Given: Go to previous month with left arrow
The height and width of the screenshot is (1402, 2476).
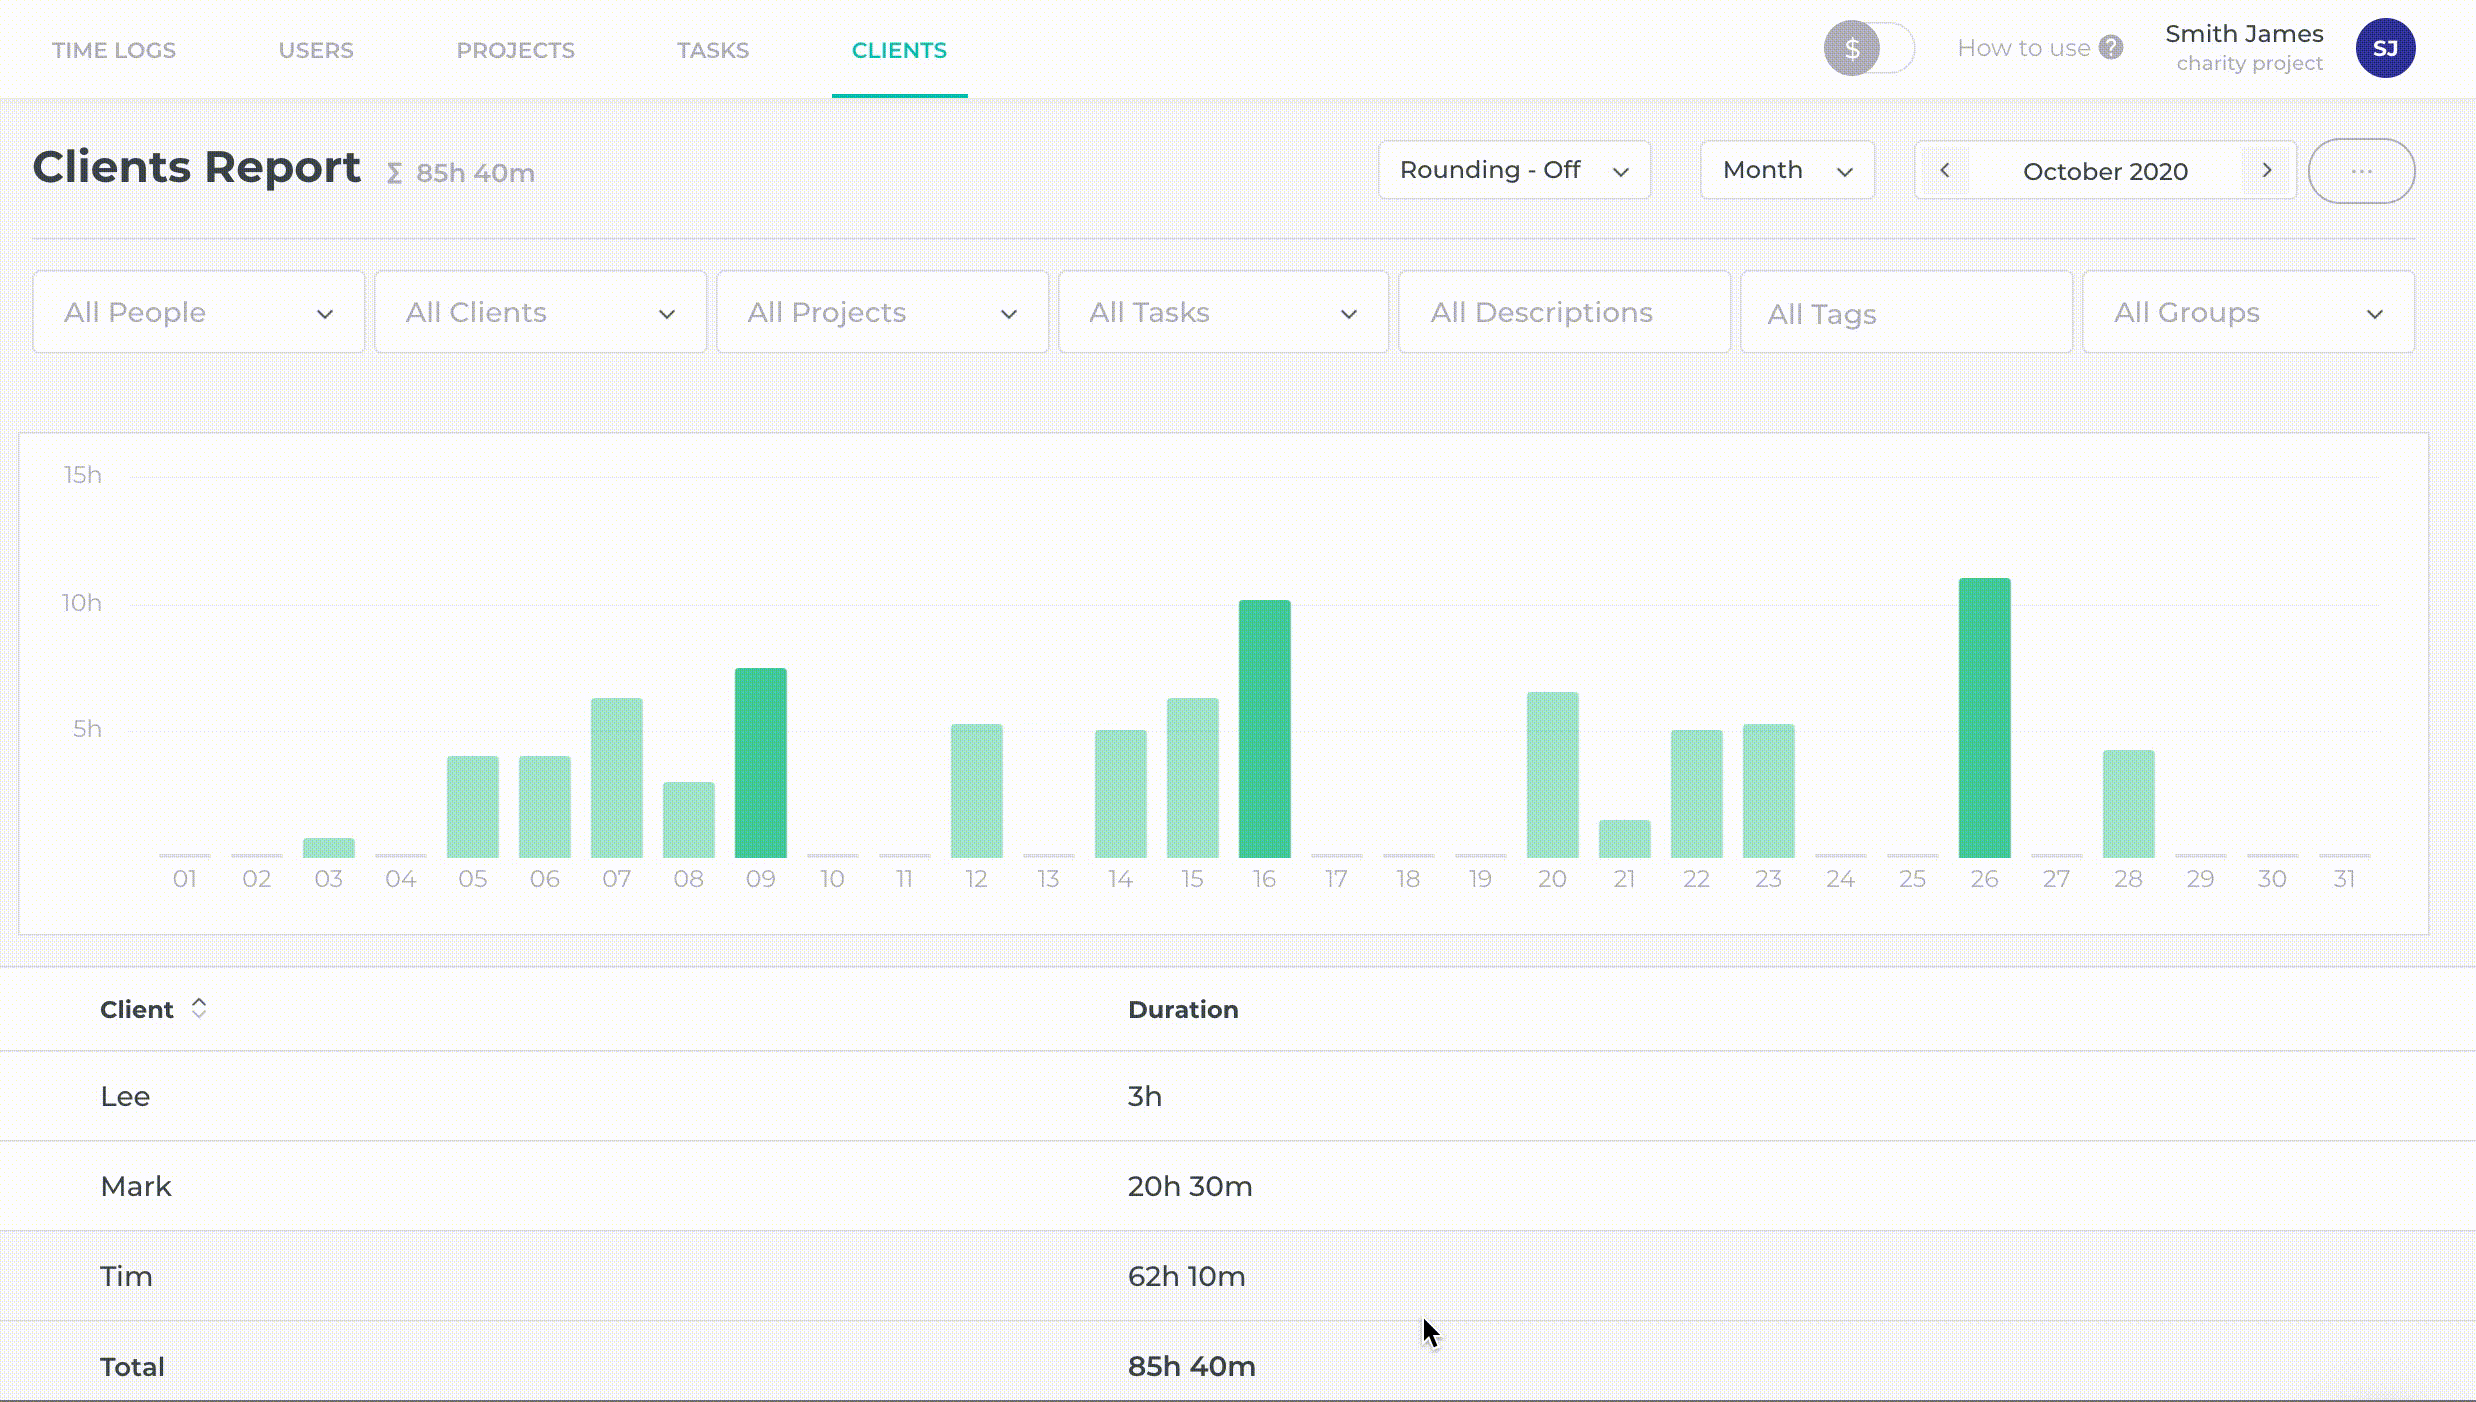Looking at the screenshot, I should point(1945,171).
